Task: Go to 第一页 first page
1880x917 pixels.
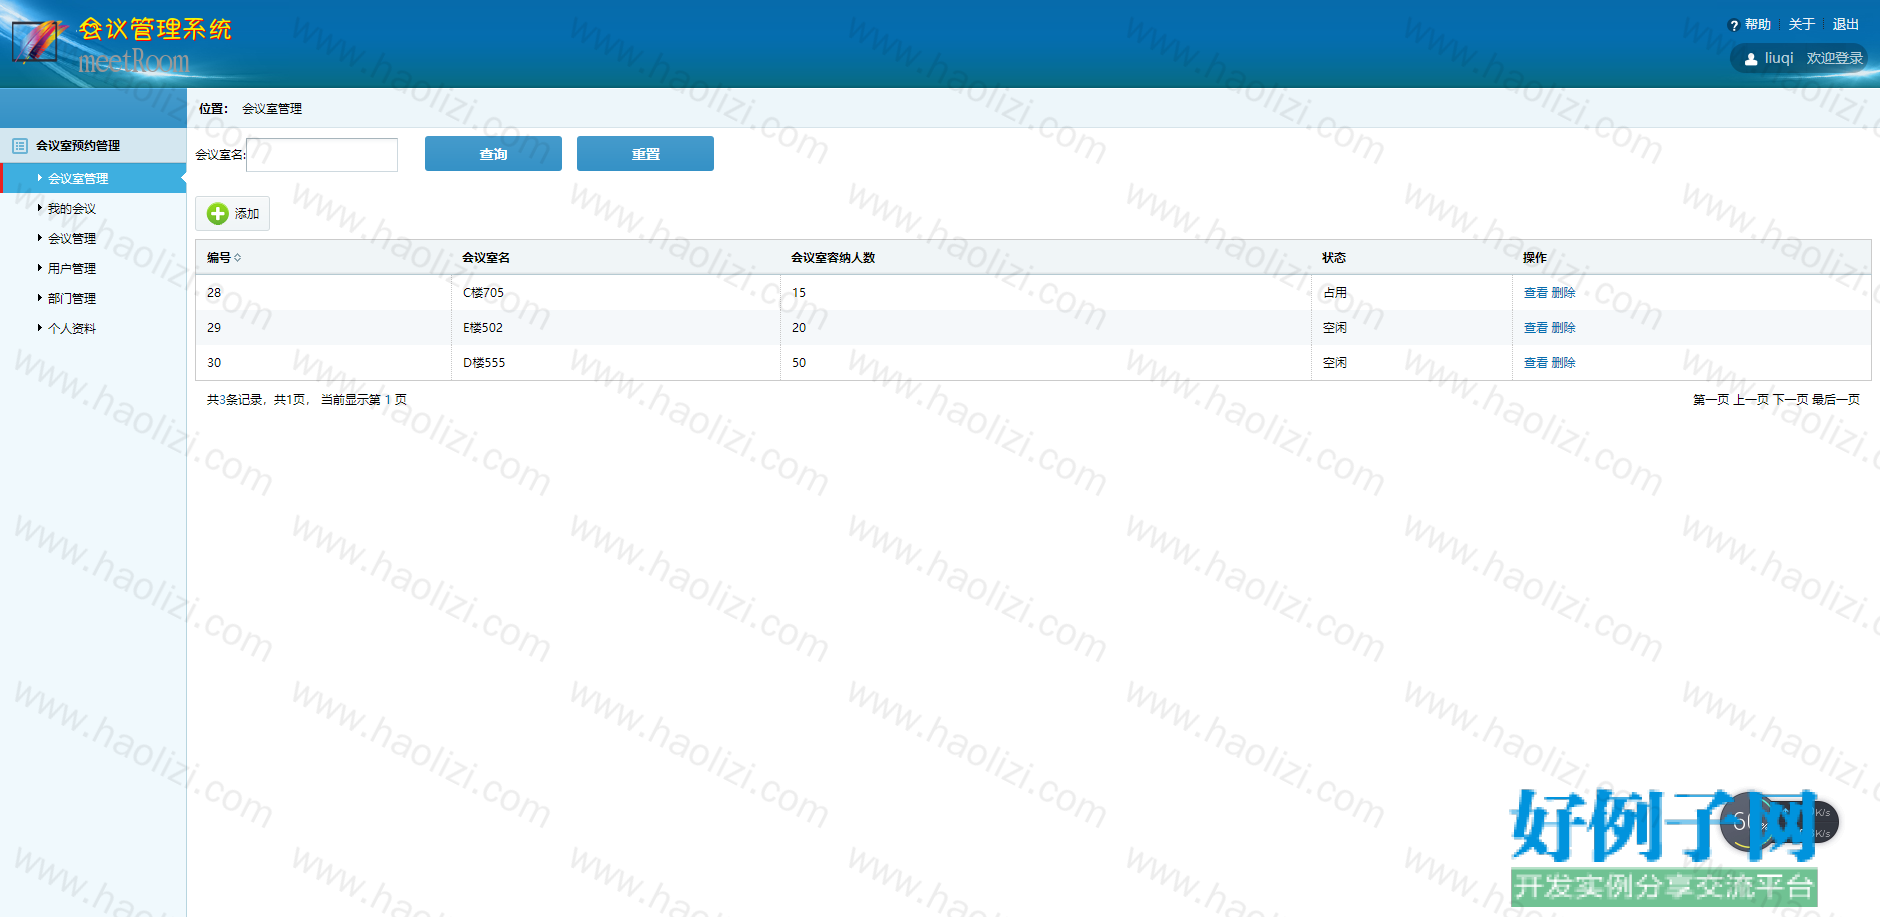Action: click(1711, 400)
